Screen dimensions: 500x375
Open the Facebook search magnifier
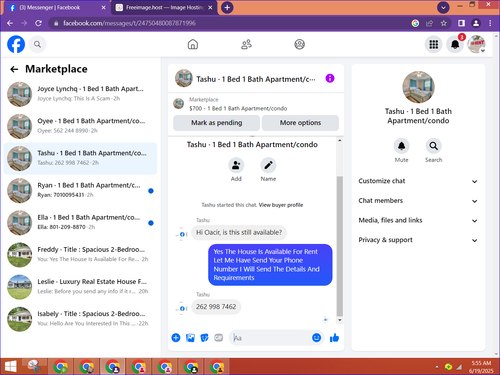(x=37, y=44)
